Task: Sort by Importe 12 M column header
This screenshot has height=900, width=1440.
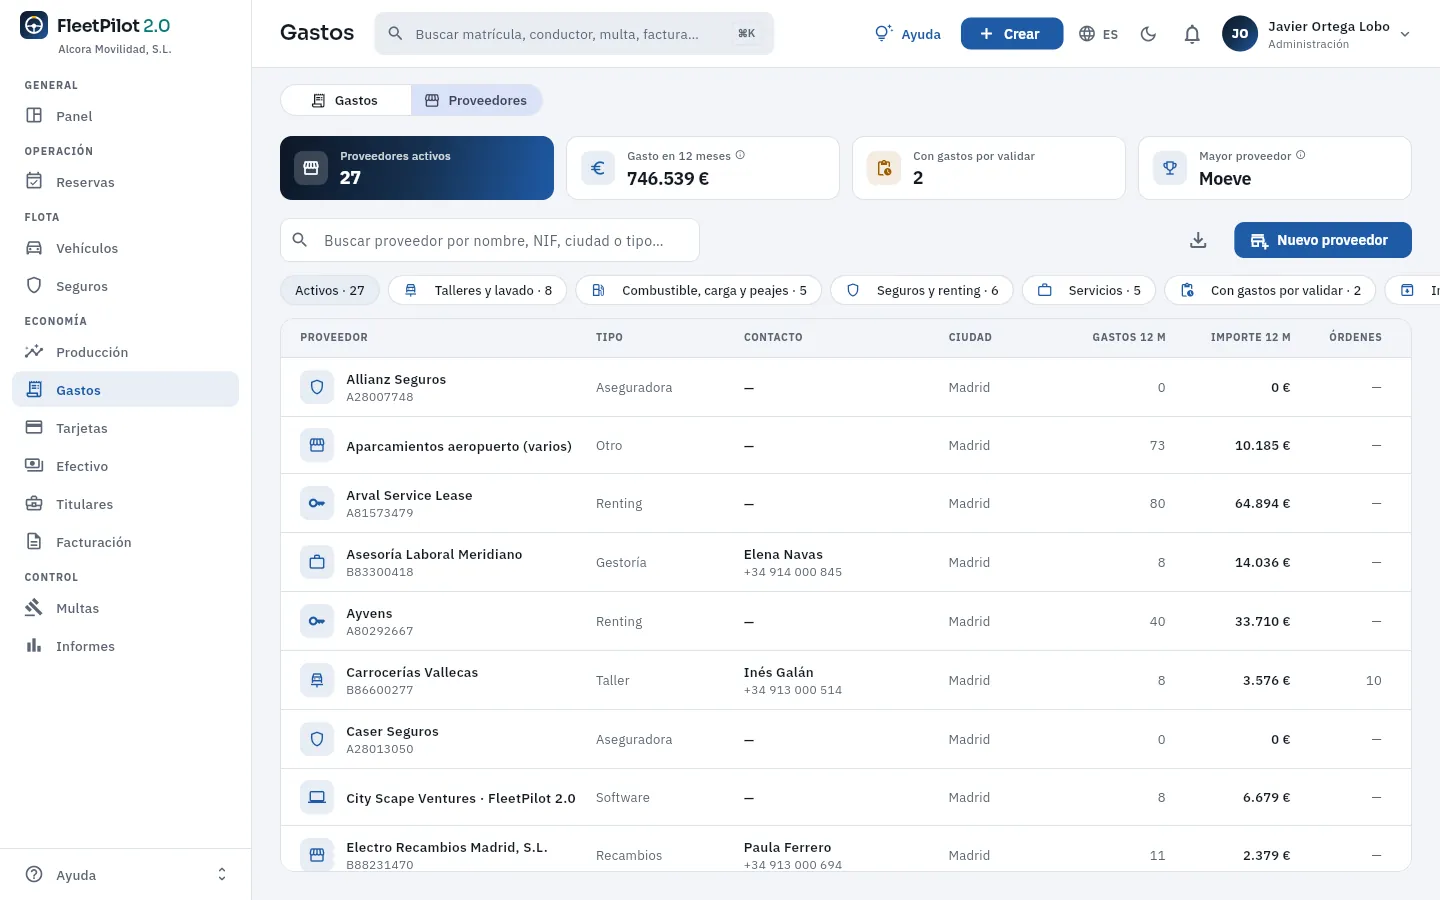Action: point(1250,337)
